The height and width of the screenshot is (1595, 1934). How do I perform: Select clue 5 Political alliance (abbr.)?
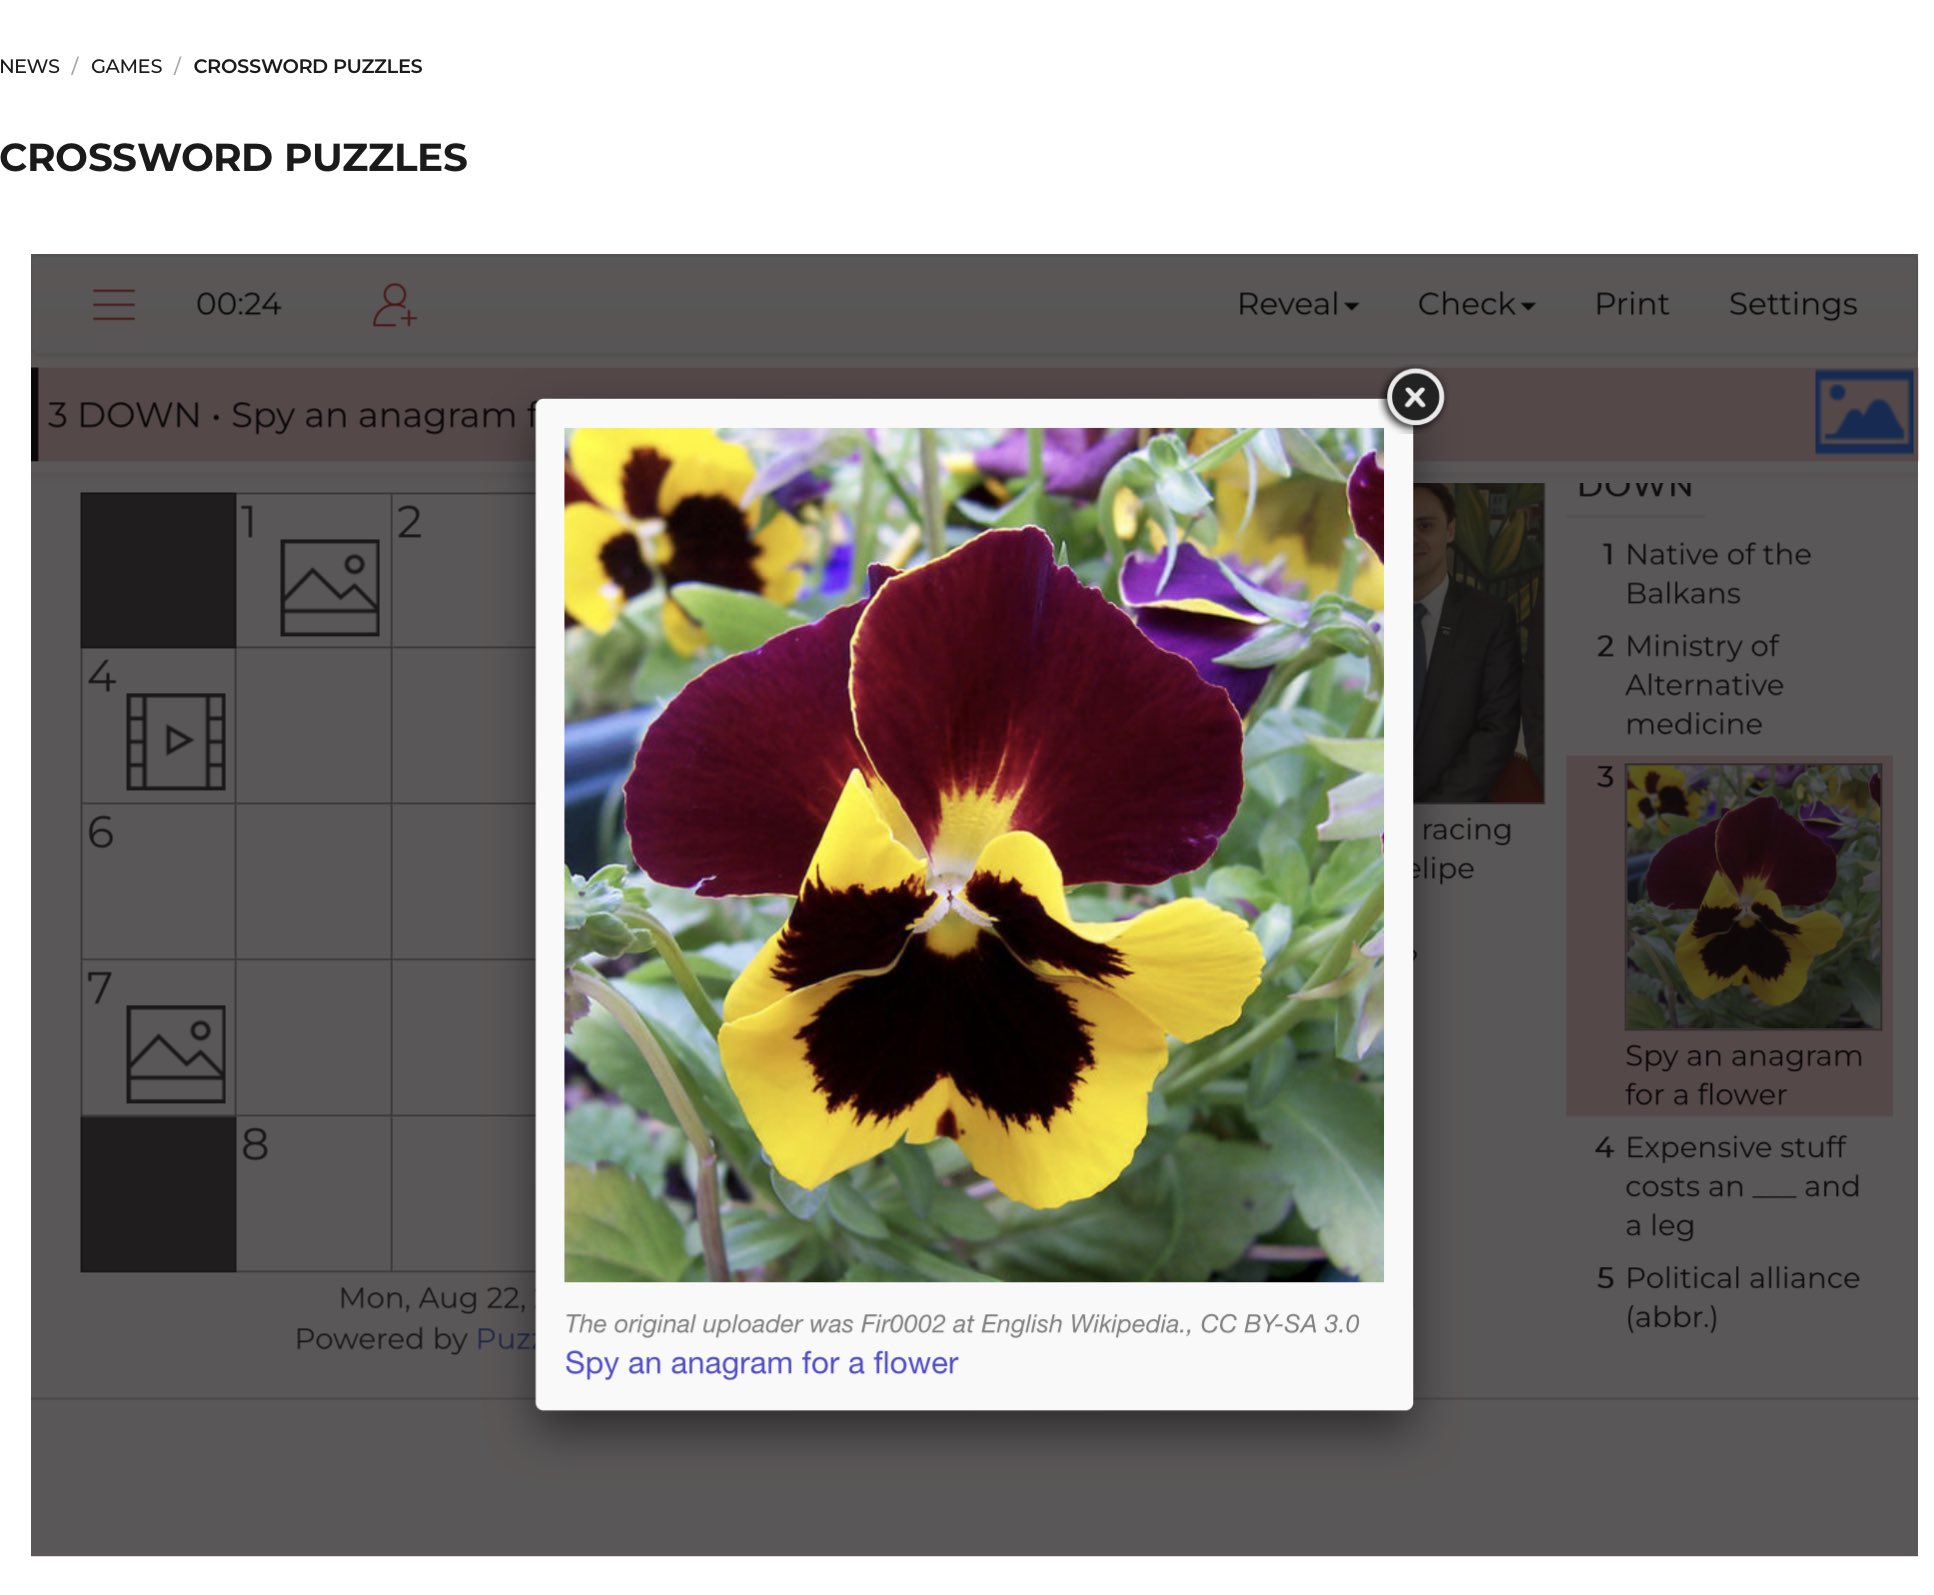[x=1728, y=1297]
